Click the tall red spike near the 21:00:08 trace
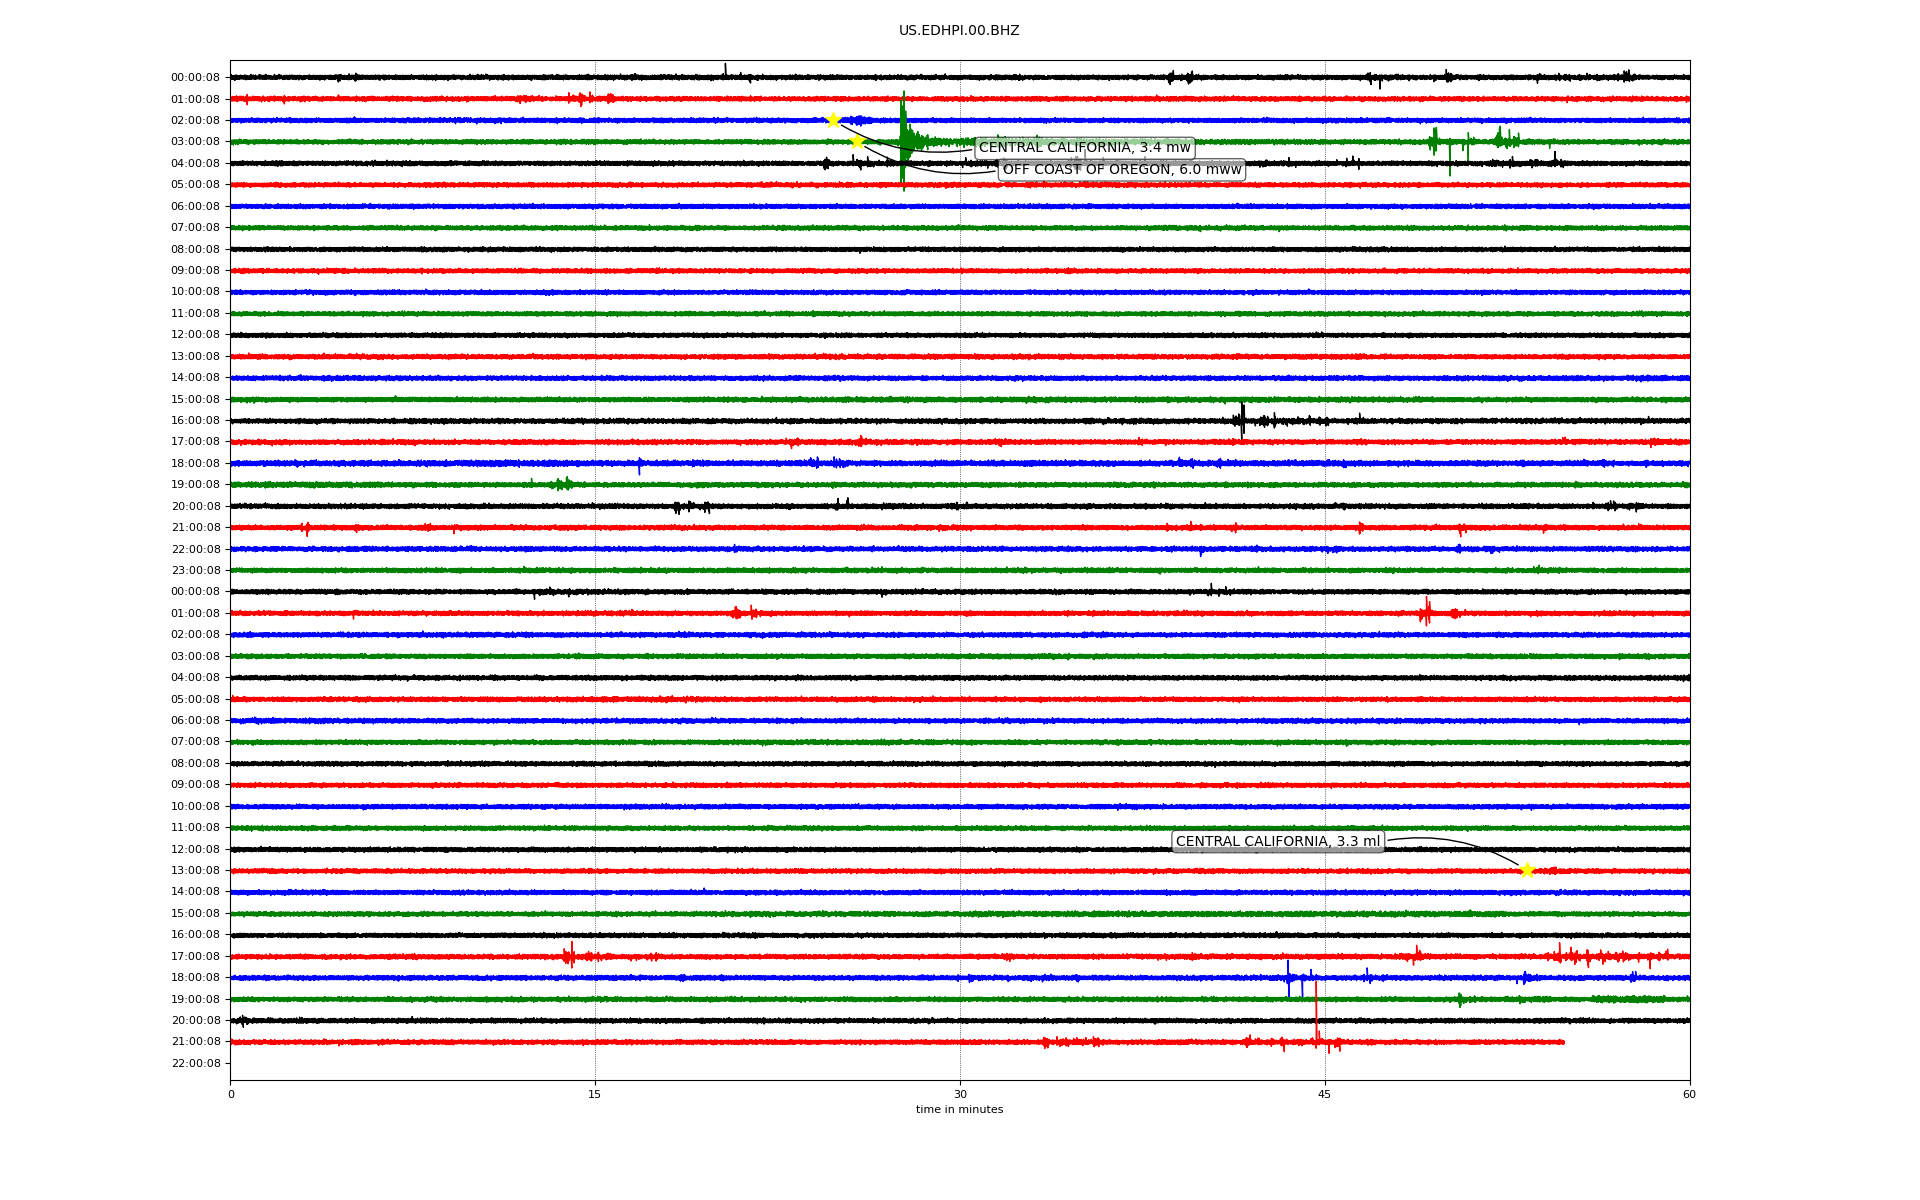Screen dimensions: 1920x1200 point(1316,1010)
